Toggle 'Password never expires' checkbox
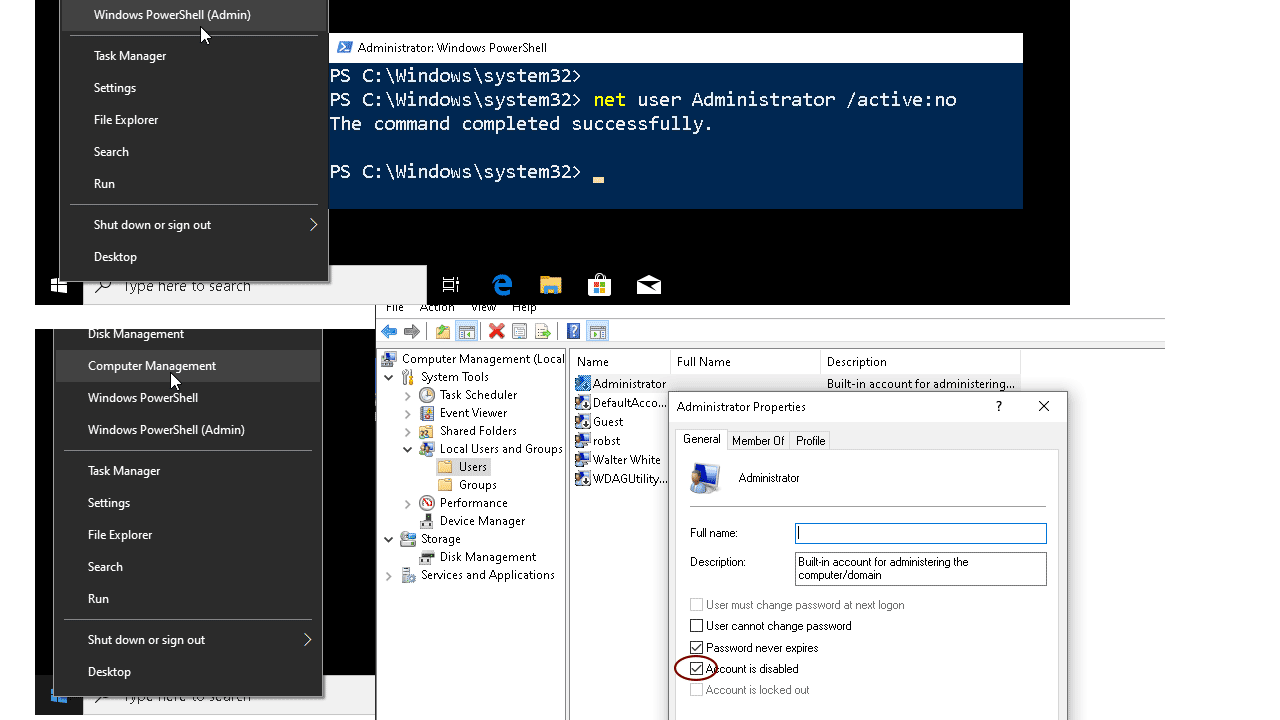The image size is (1280, 720). pyautogui.click(x=697, y=648)
